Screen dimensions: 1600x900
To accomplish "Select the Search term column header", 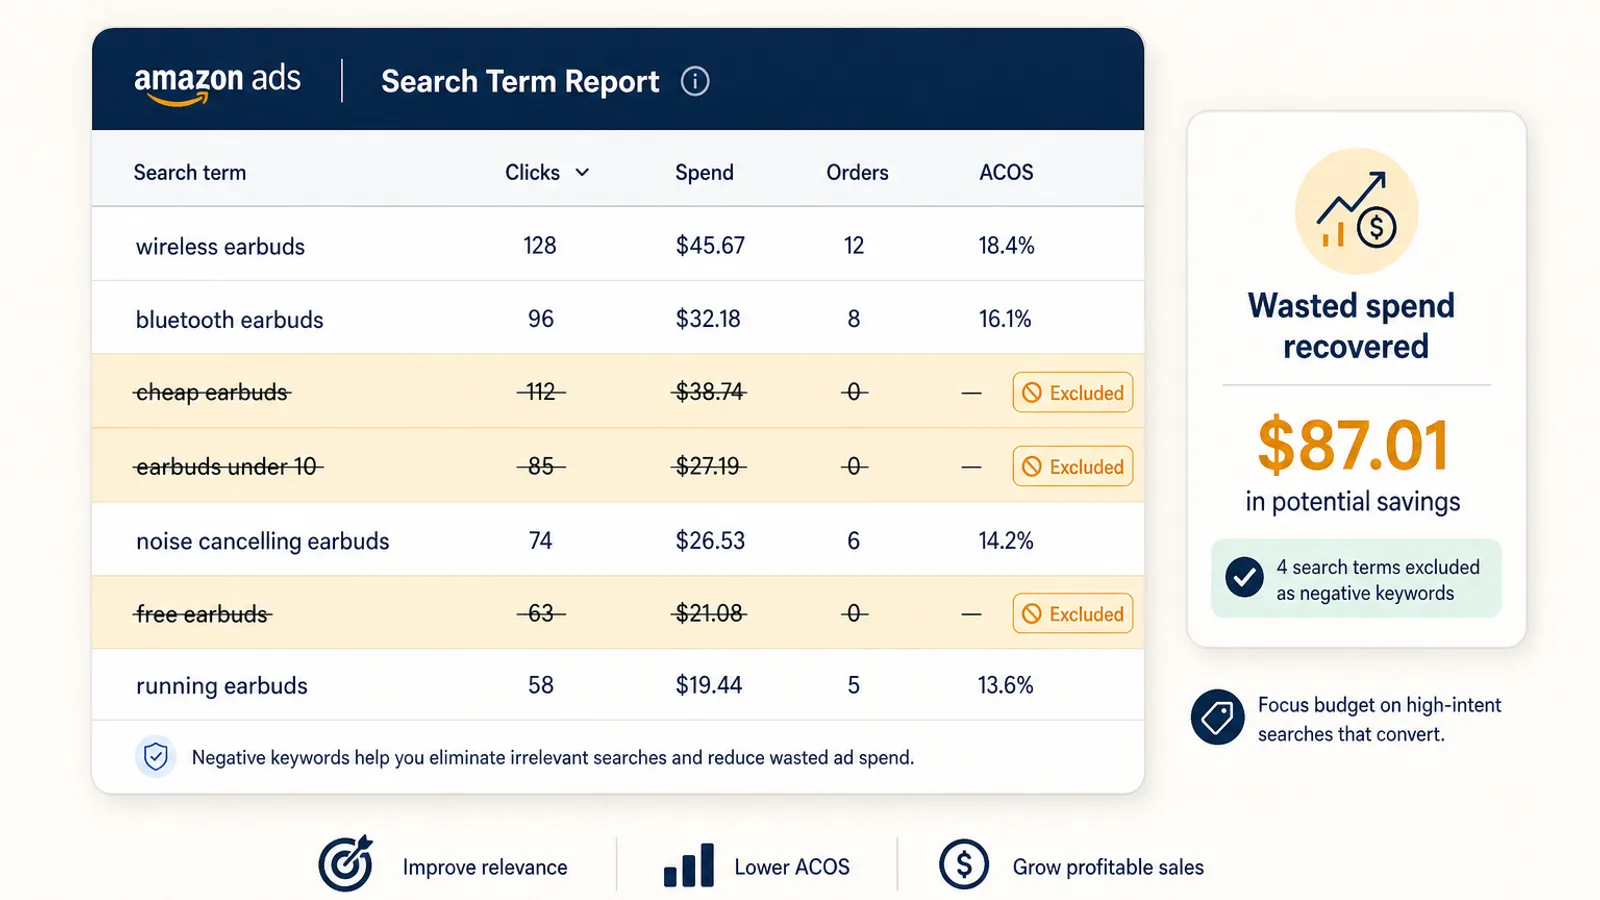I will [190, 172].
